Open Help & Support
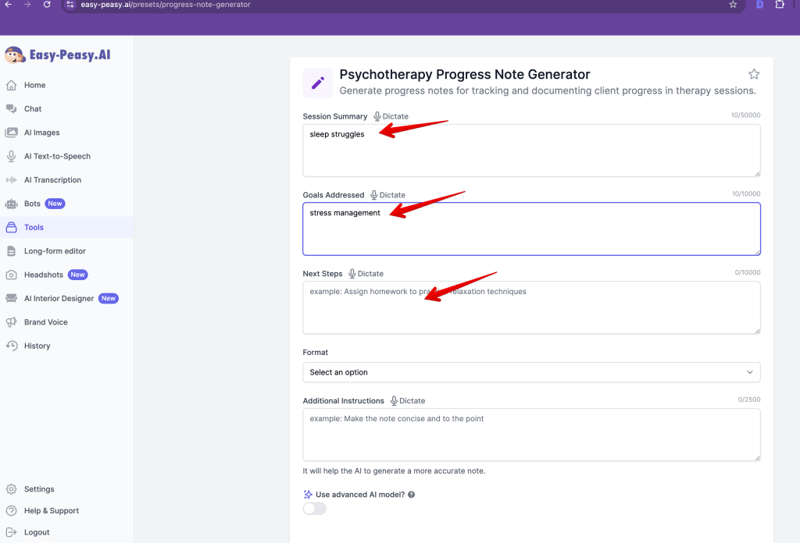 pos(51,511)
